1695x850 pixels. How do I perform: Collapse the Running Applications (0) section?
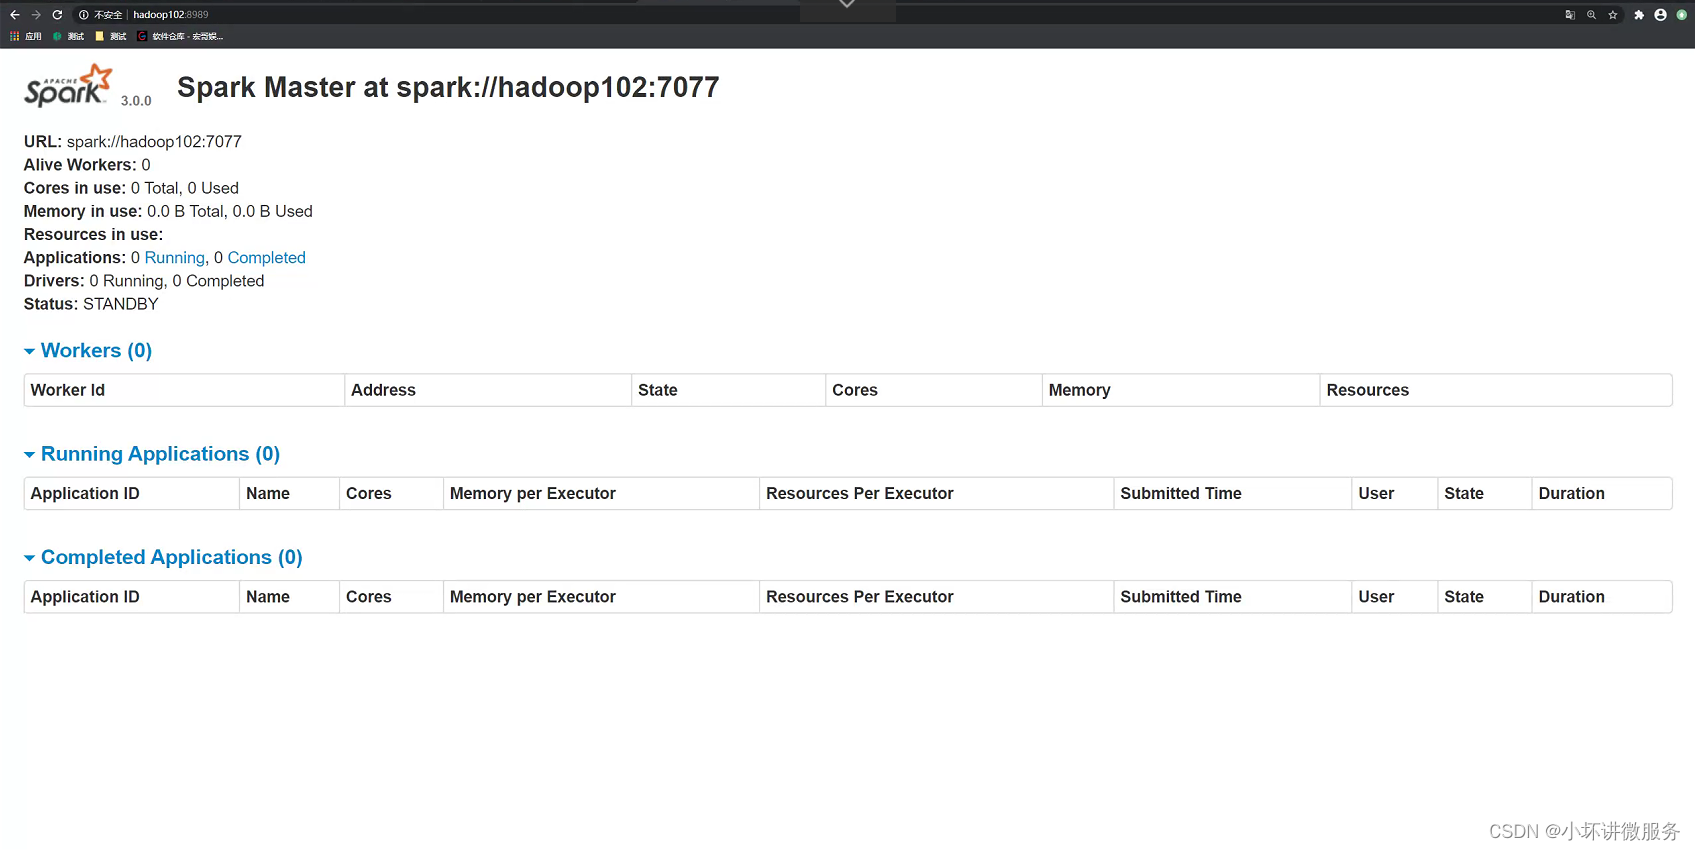point(152,454)
